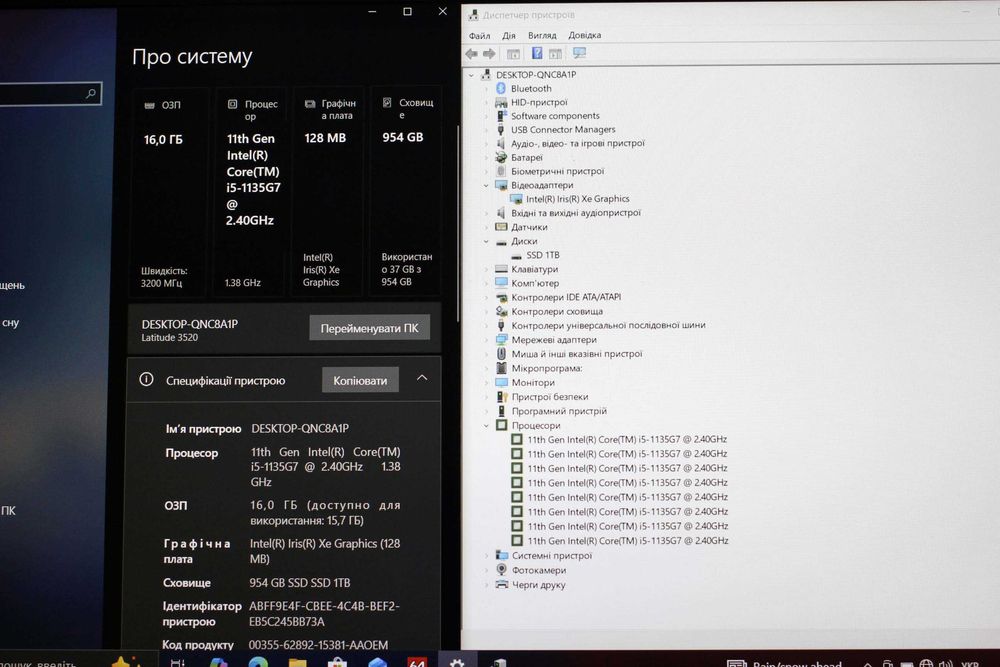Click the Settings gear on the taskbar
This screenshot has height=667, width=1000.
[x=457, y=662]
